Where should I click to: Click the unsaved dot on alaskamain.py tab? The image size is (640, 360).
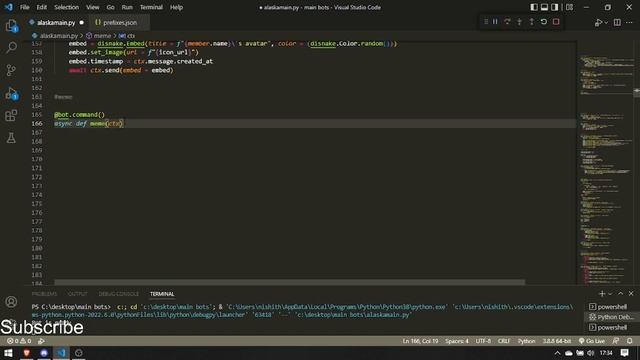pos(82,22)
